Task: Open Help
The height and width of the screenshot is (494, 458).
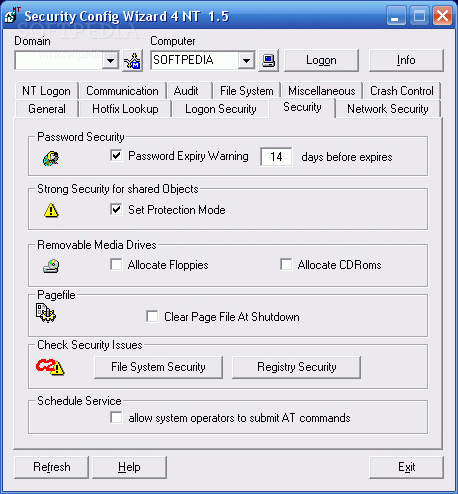Action: [x=129, y=467]
